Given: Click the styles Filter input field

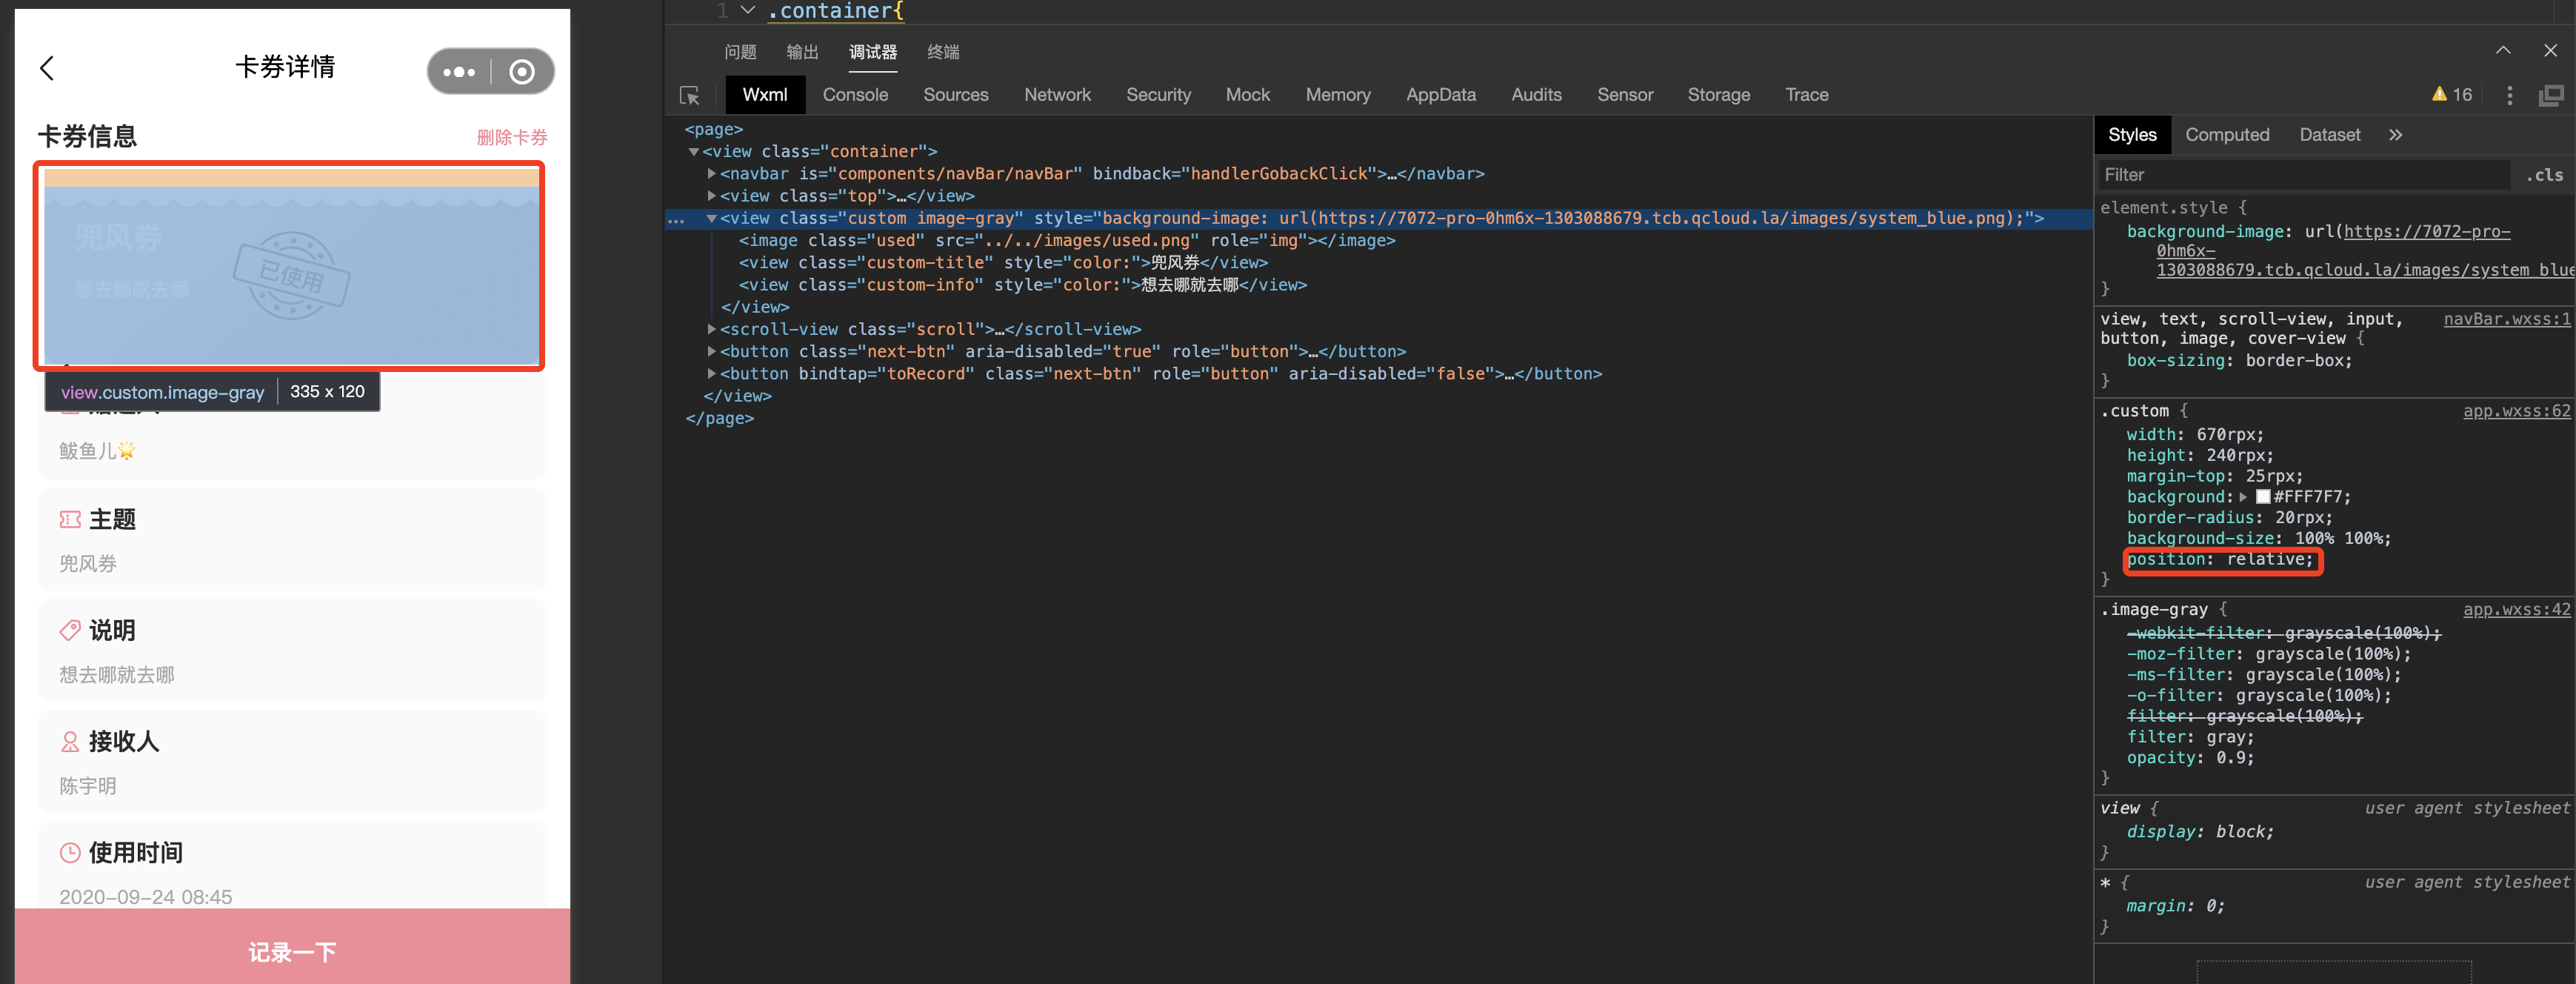Looking at the screenshot, I should (x=2300, y=175).
